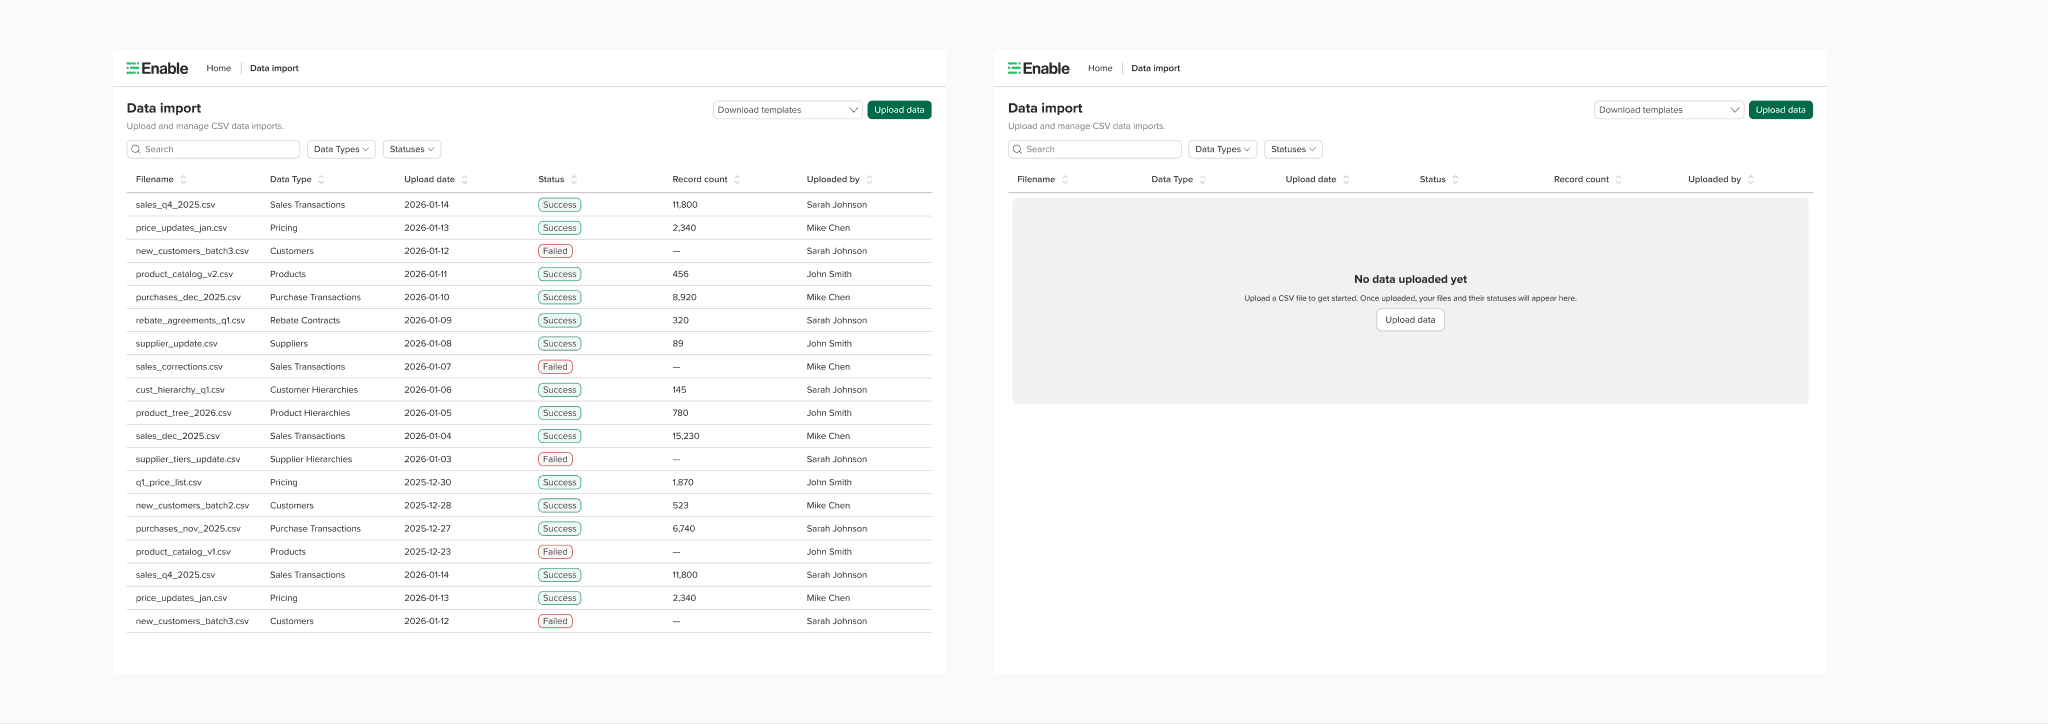The width and height of the screenshot is (2048, 724).
Task: Select q1_price_list.csv filename
Action: 168,482
